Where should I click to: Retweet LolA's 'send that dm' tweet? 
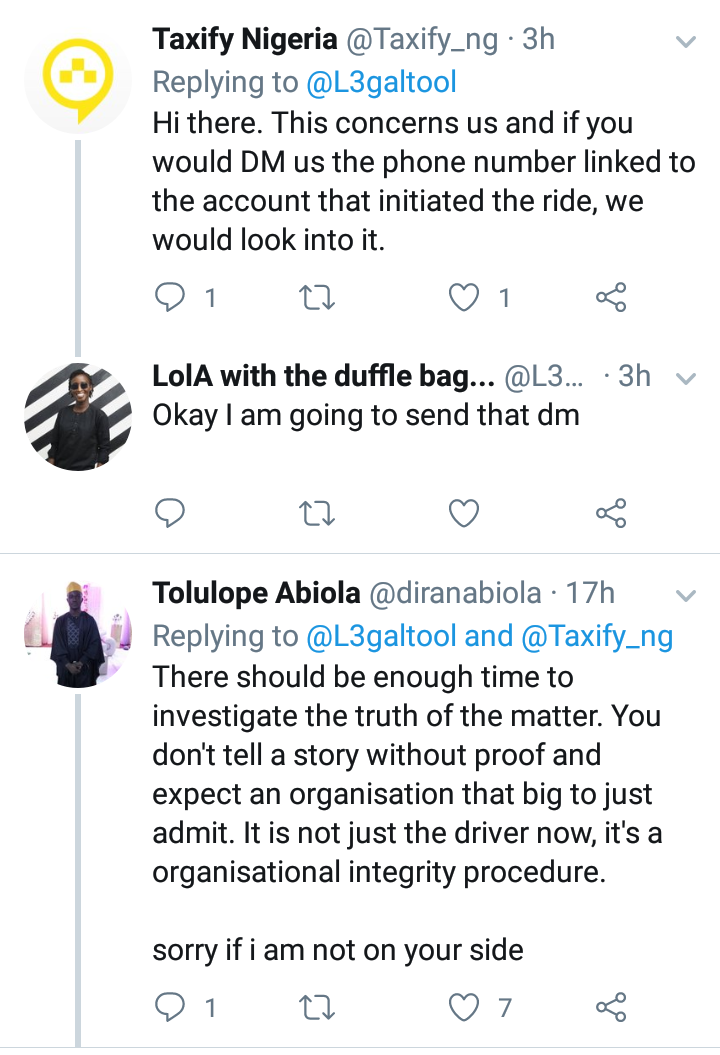(x=318, y=513)
